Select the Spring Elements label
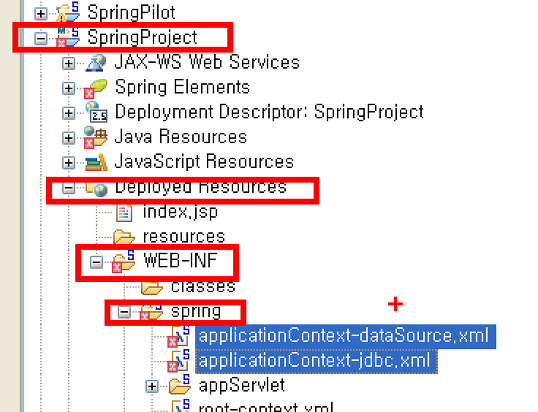 pyautogui.click(x=183, y=87)
